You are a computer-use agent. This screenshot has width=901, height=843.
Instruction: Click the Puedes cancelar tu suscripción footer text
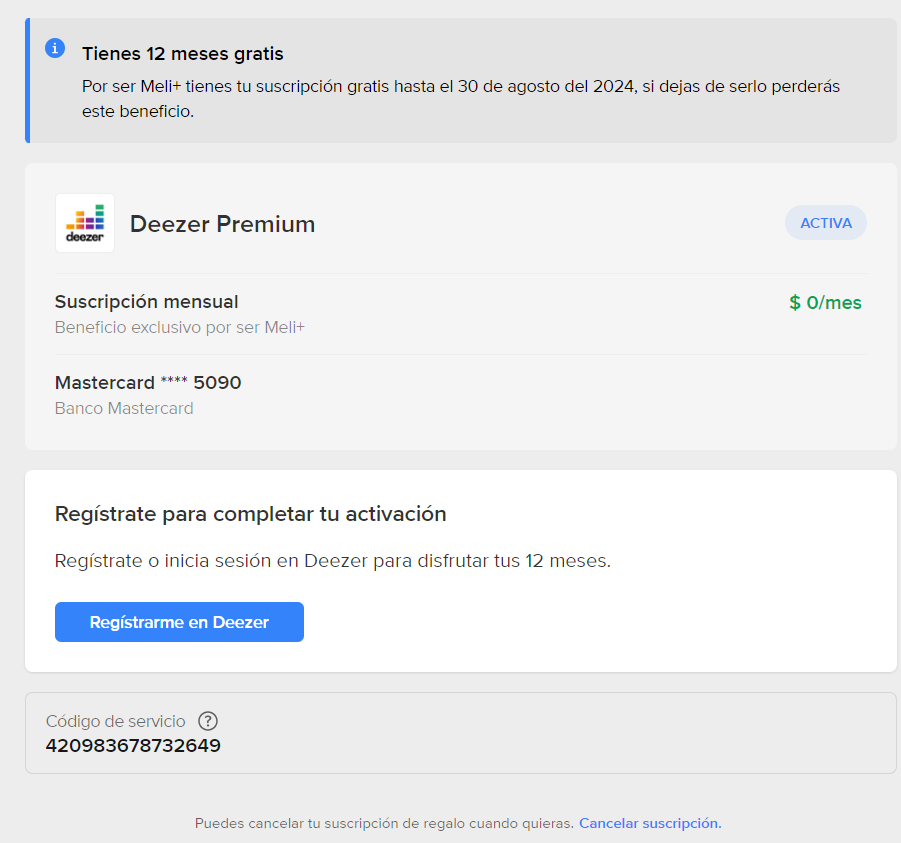(x=384, y=823)
